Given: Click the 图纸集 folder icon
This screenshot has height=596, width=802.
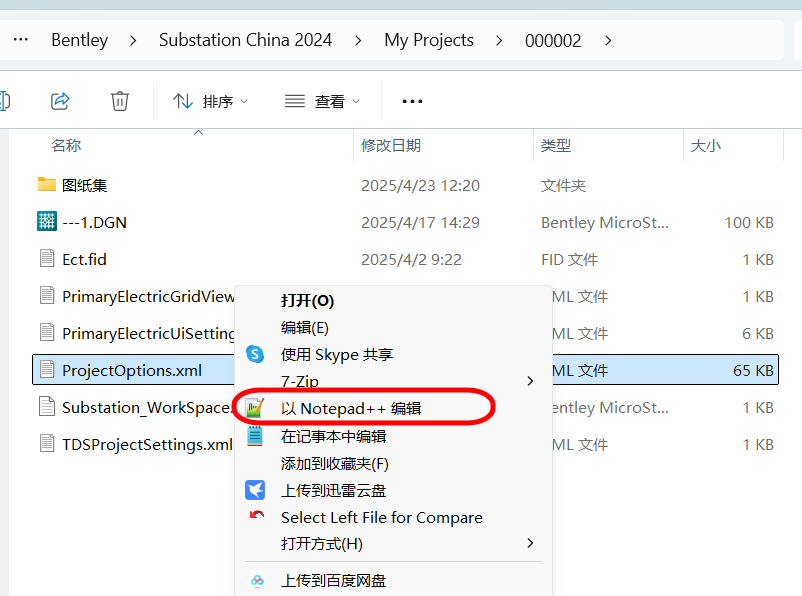Looking at the screenshot, I should tap(47, 184).
